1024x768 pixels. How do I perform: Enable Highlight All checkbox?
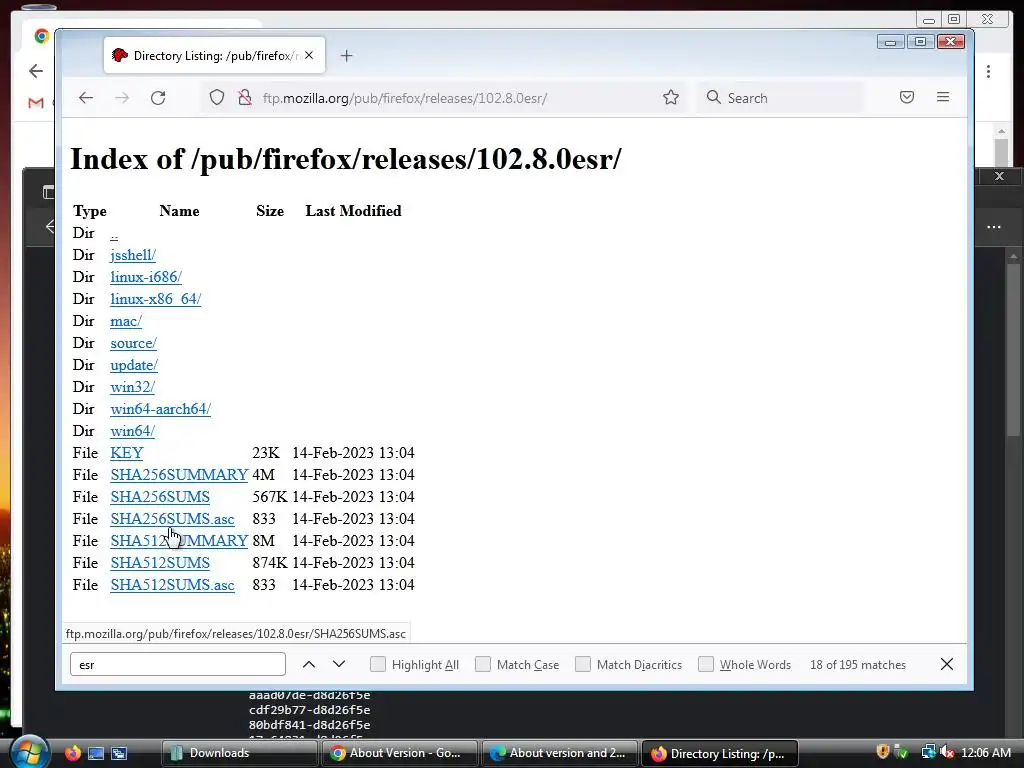pos(377,664)
